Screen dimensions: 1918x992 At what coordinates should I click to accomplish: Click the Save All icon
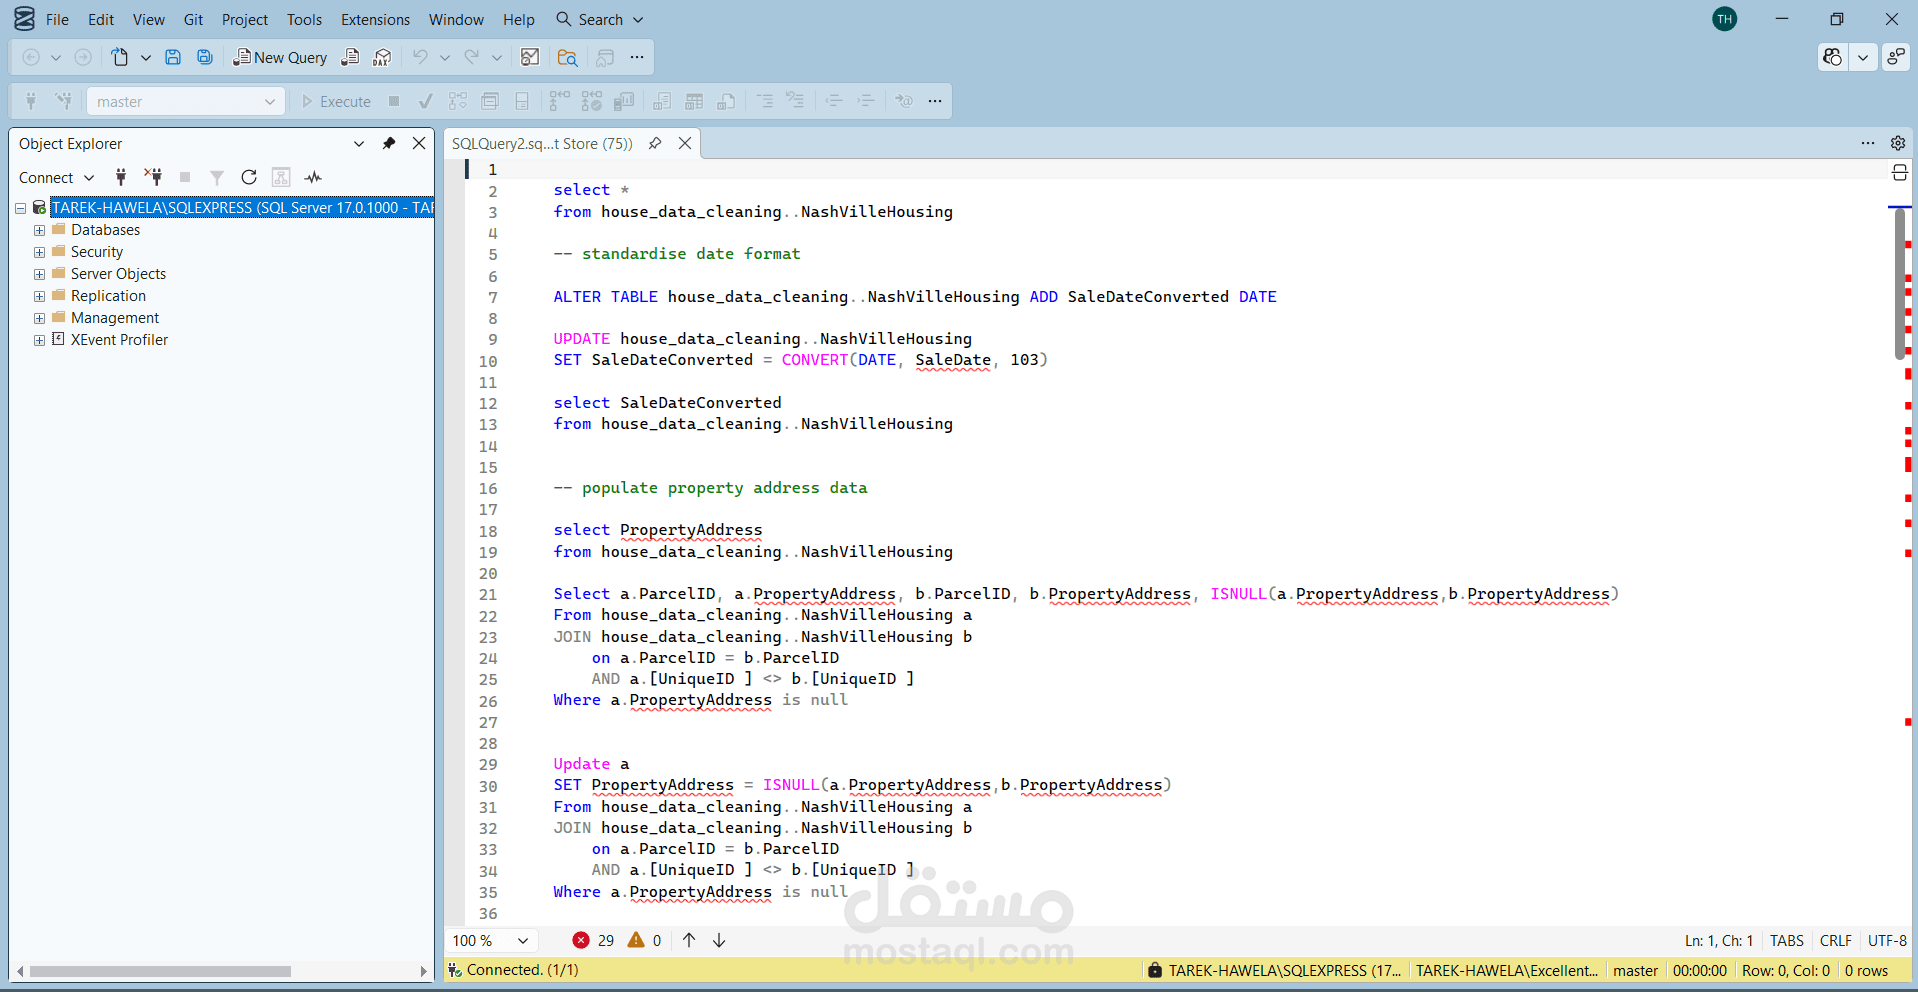(x=205, y=57)
